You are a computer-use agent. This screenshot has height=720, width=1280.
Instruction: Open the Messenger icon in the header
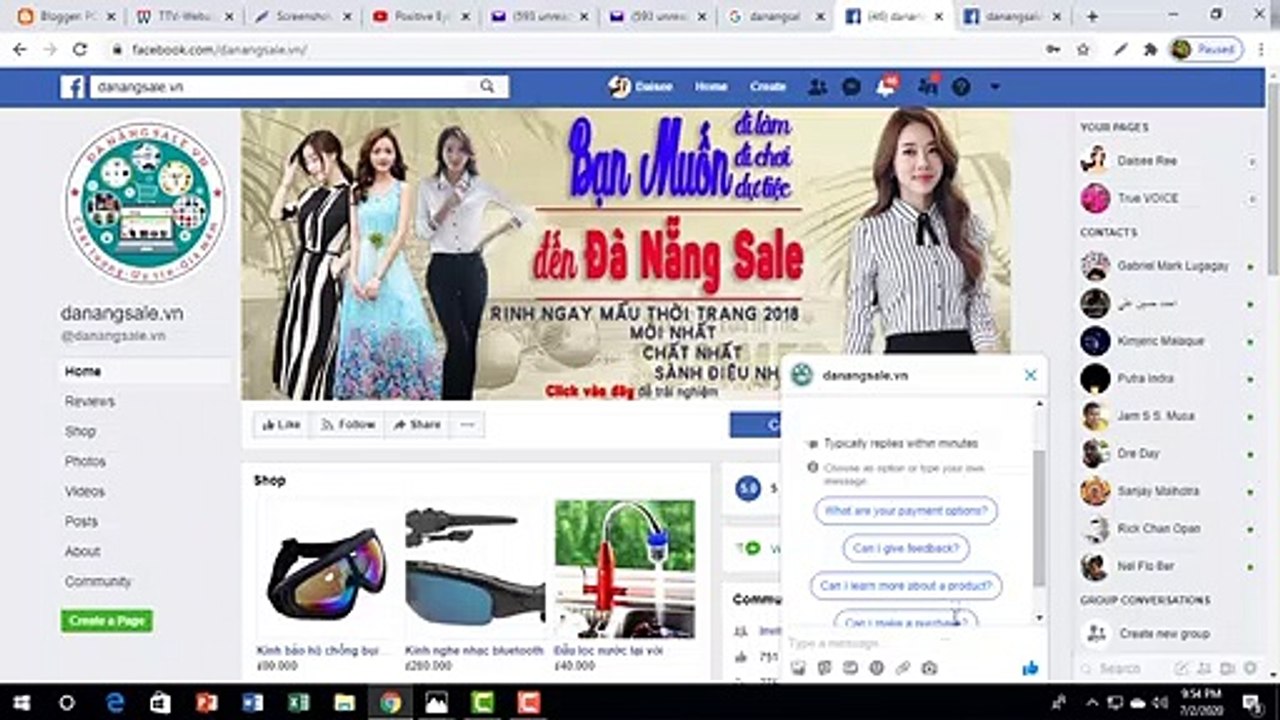click(x=851, y=87)
